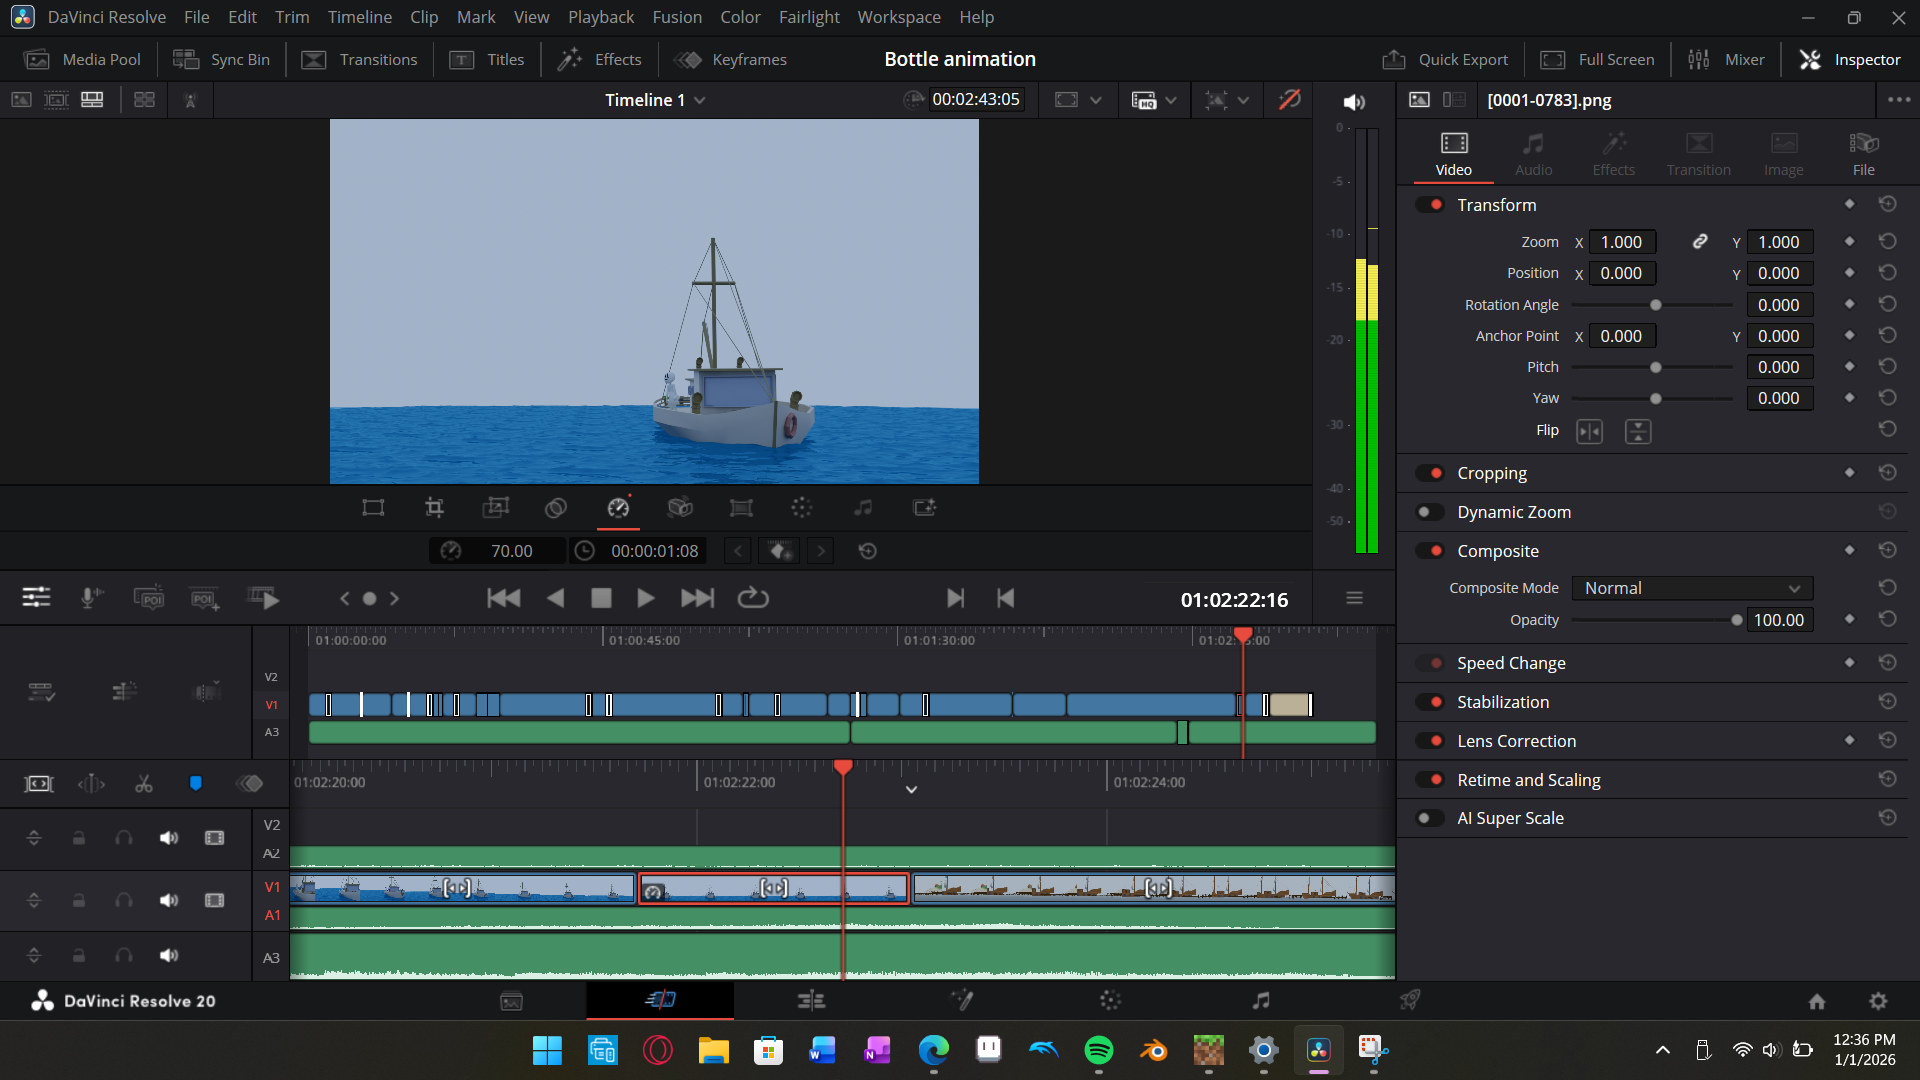Select the Dynamic Zoom tool icon
The height and width of the screenshot is (1080, 1920).
pyautogui.click(x=496, y=508)
